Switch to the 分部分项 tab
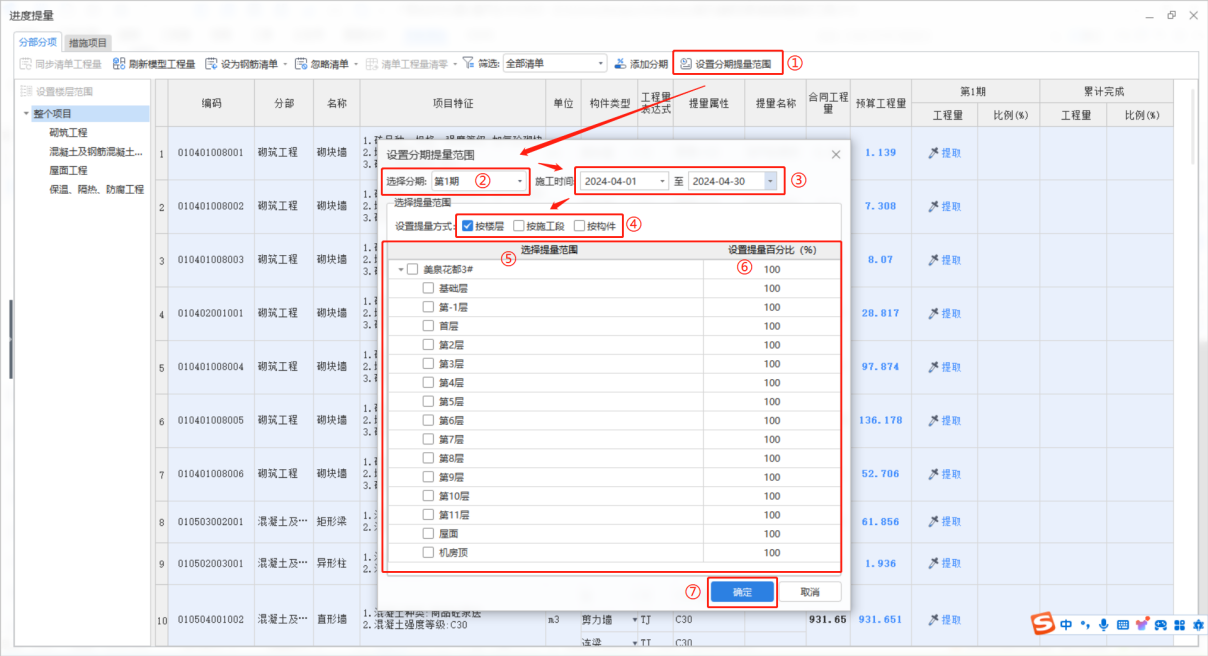Viewport: 1208px width, 656px height. (38, 42)
